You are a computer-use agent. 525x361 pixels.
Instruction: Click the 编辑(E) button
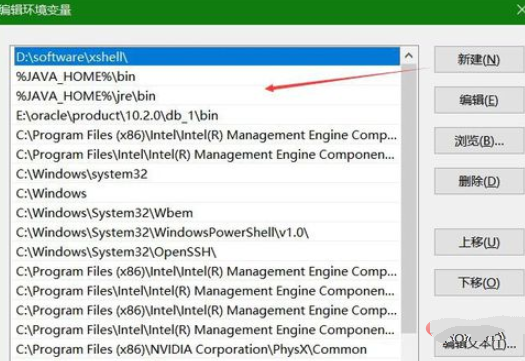point(479,100)
